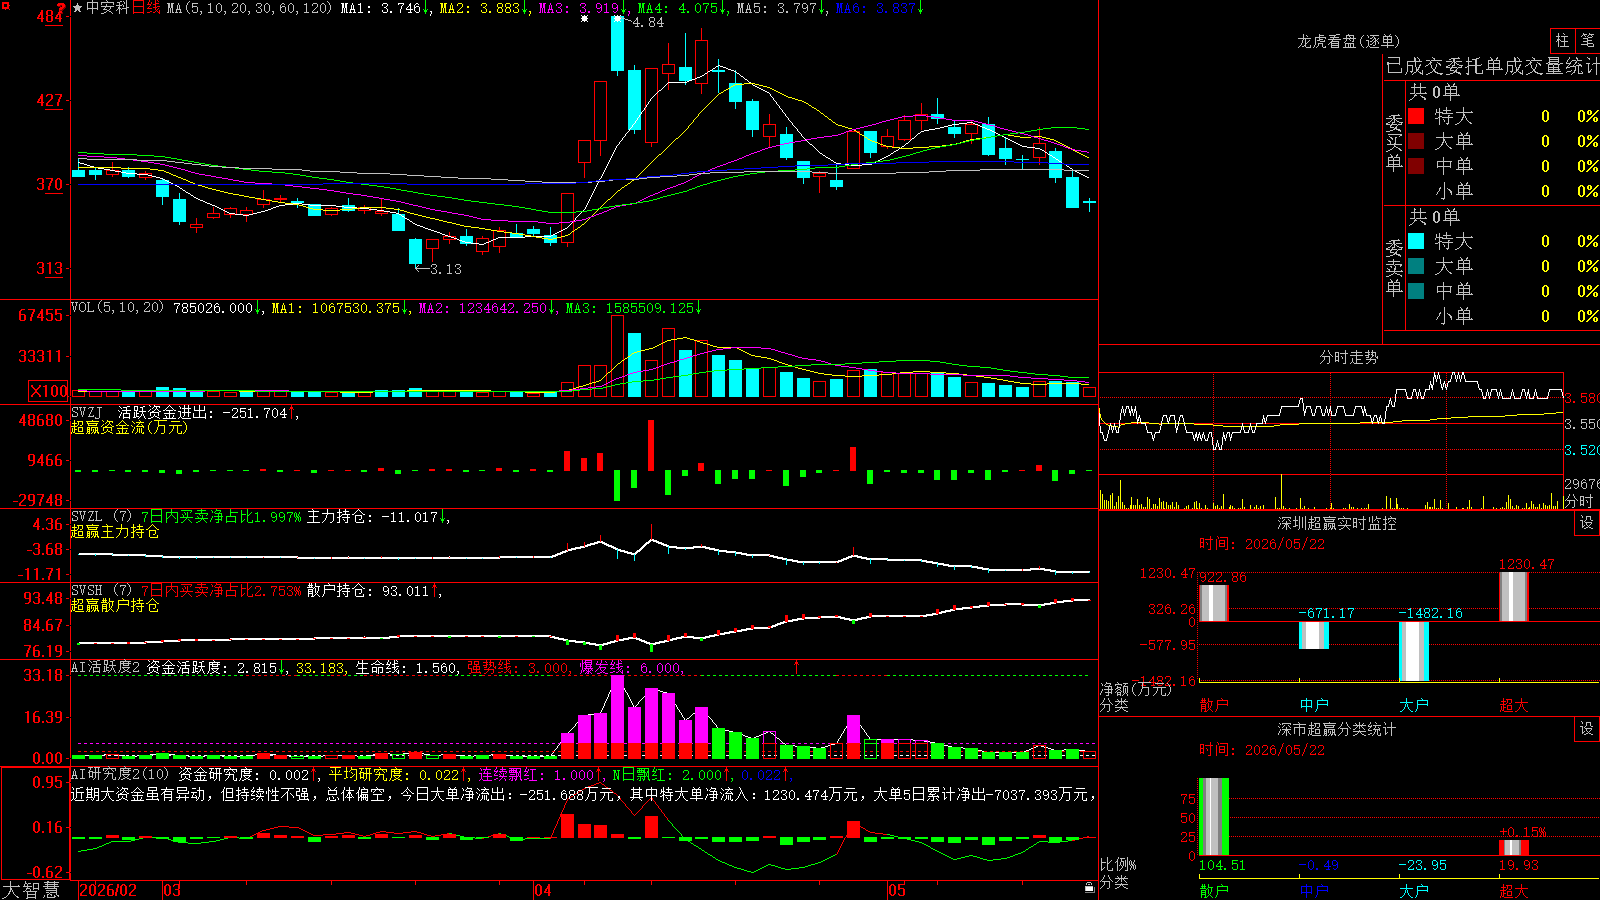The width and height of the screenshot is (1600, 900).
Task: Jump to the 05 month marker
Action: (x=897, y=890)
